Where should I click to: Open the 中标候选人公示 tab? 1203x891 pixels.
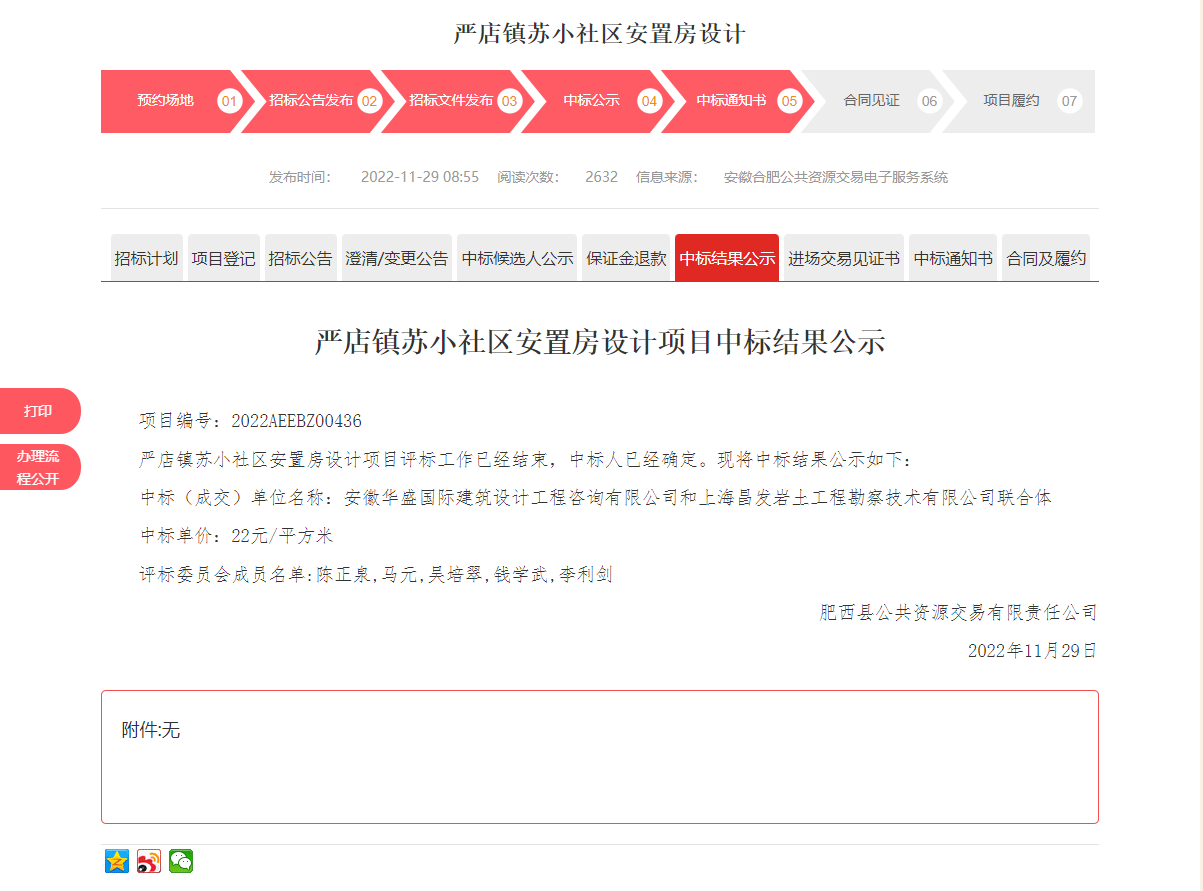pos(517,258)
